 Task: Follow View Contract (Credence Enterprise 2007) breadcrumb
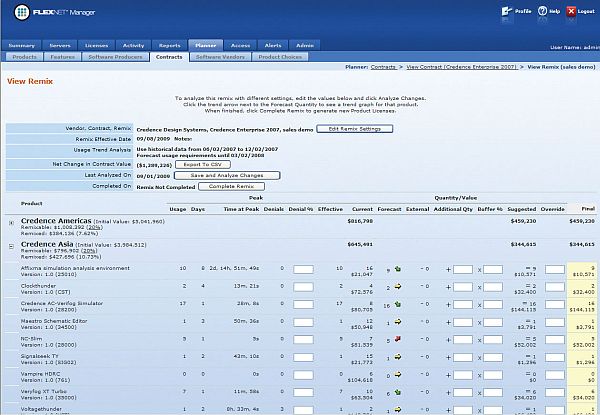coord(462,67)
